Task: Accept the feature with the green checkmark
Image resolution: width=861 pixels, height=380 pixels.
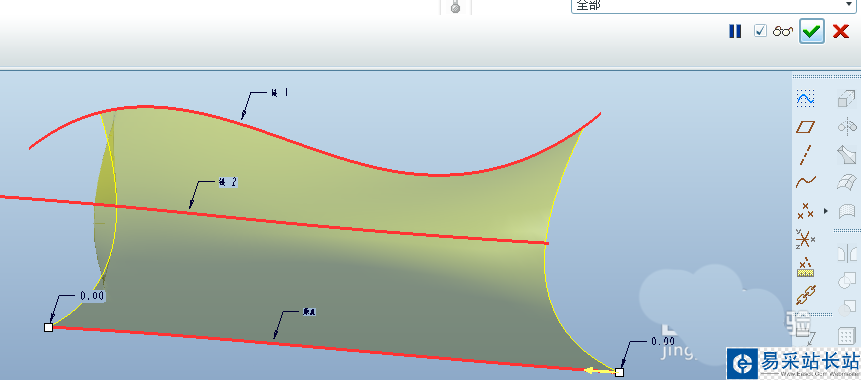Action: coord(812,31)
